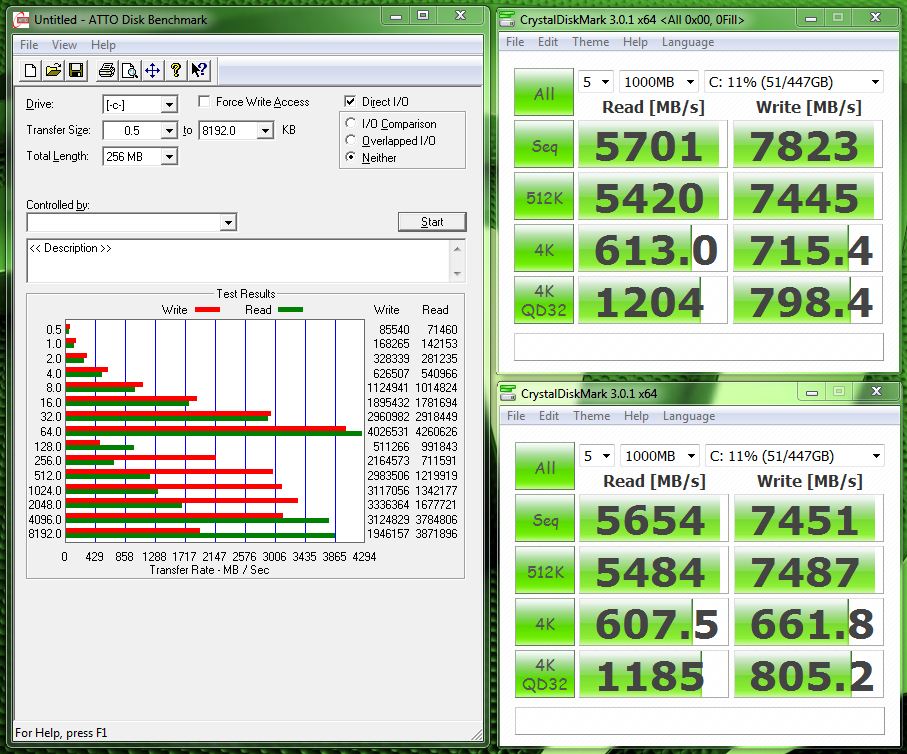Open Print Preview icon in ATTO toolbar

click(130, 71)
